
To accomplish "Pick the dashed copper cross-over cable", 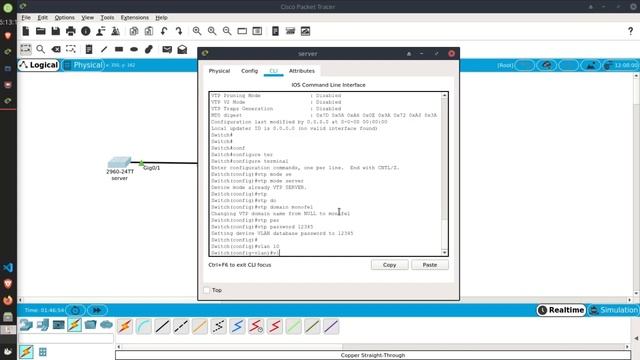I will [x=181, y=327].
